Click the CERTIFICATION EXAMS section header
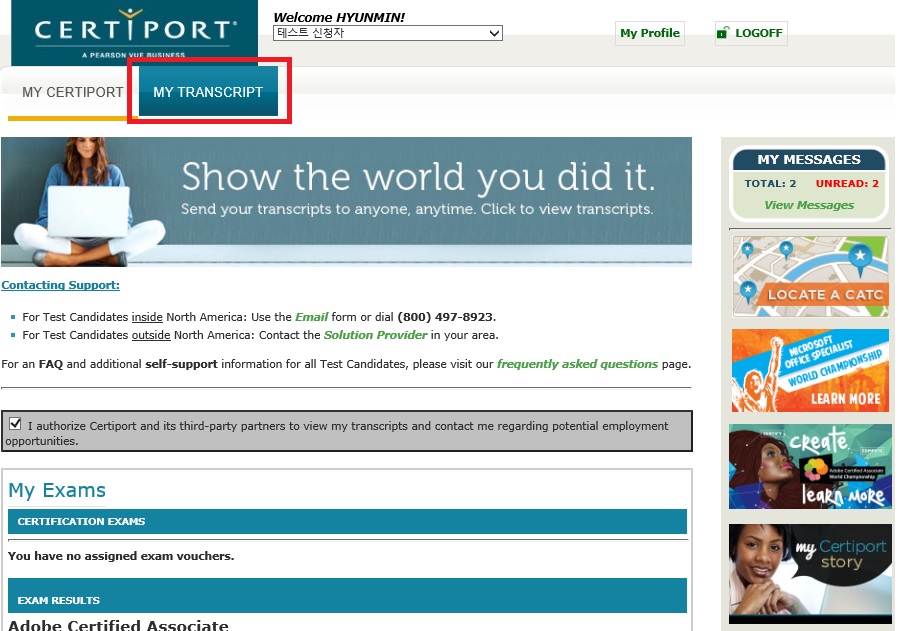This screenshot has height=631, width=899. click(347, 522)
